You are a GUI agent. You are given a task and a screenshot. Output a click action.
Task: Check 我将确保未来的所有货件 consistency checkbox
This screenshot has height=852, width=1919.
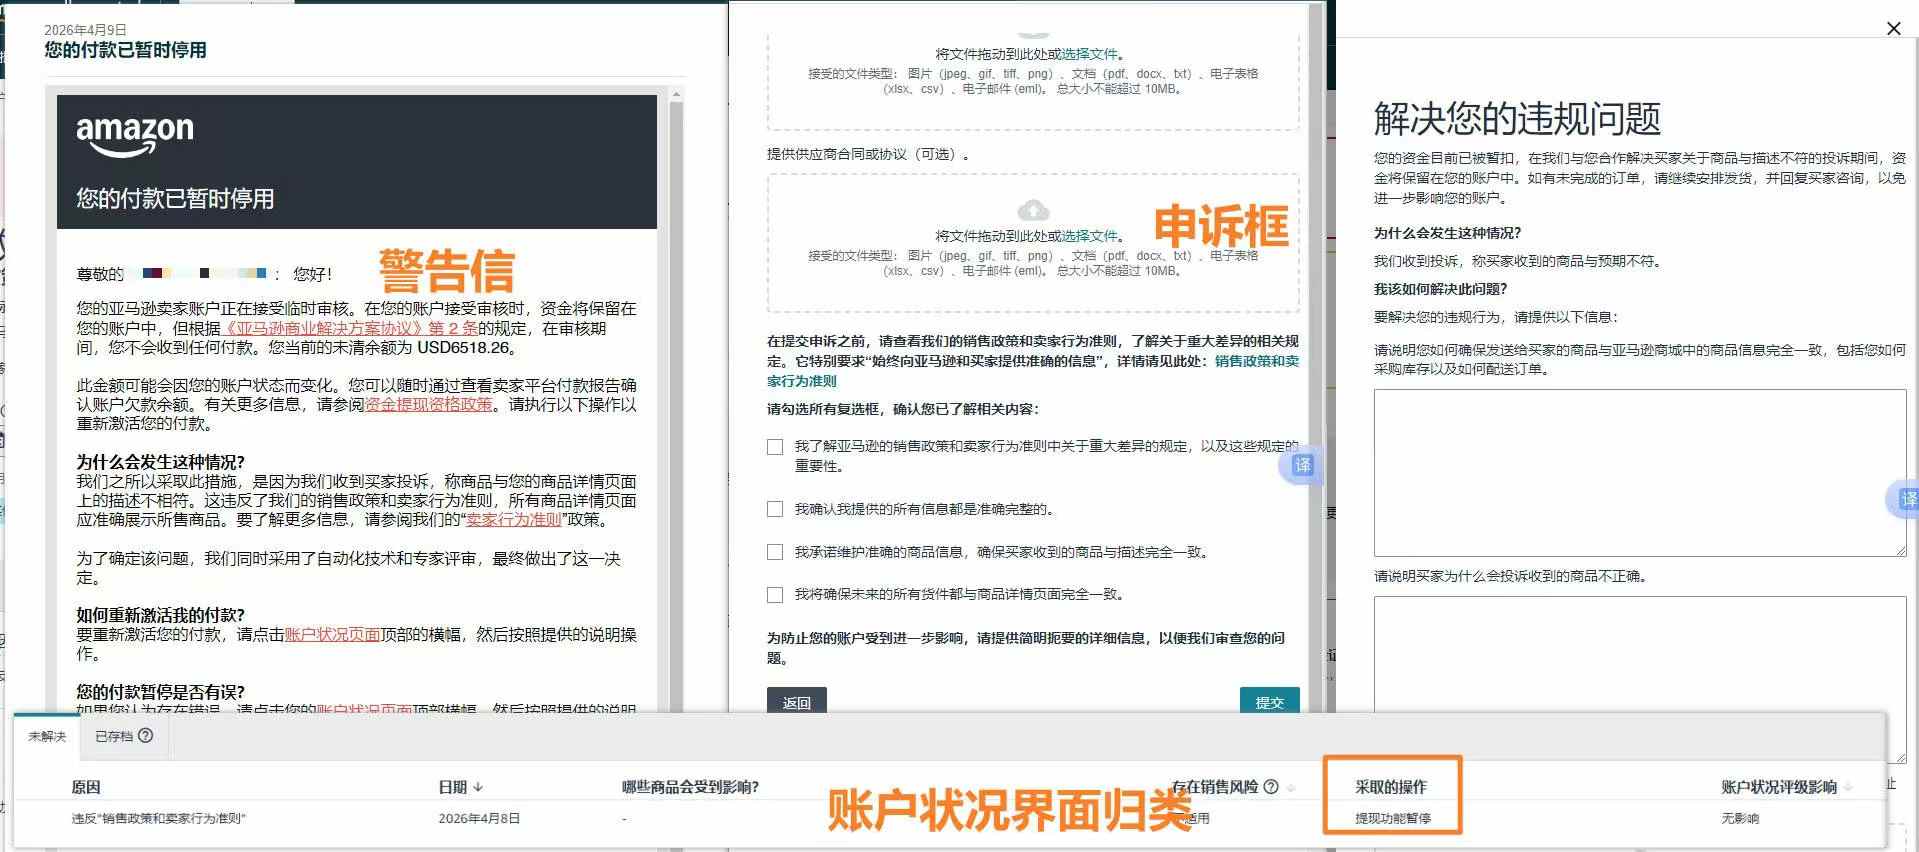(775, 595)
